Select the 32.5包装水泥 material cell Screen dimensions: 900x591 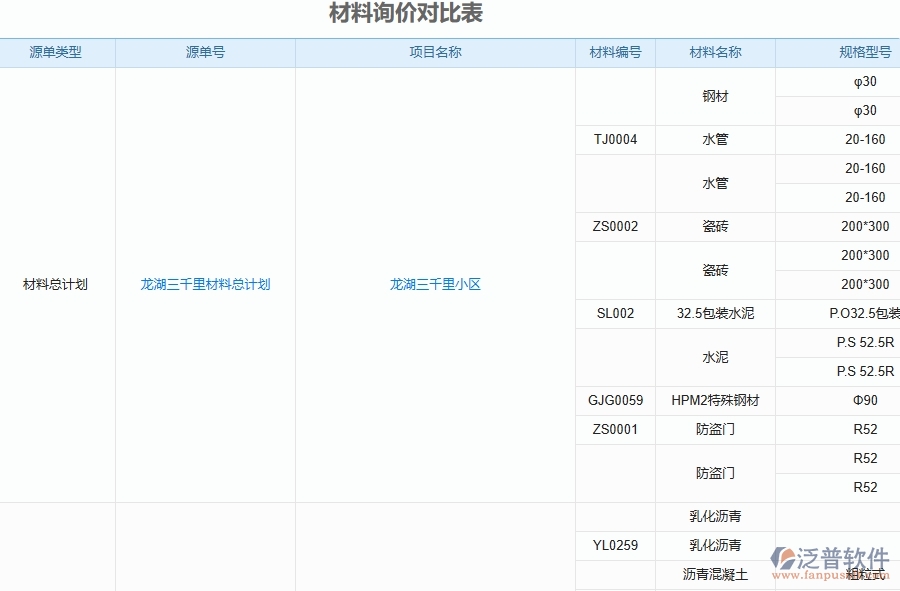pos(715,313)
